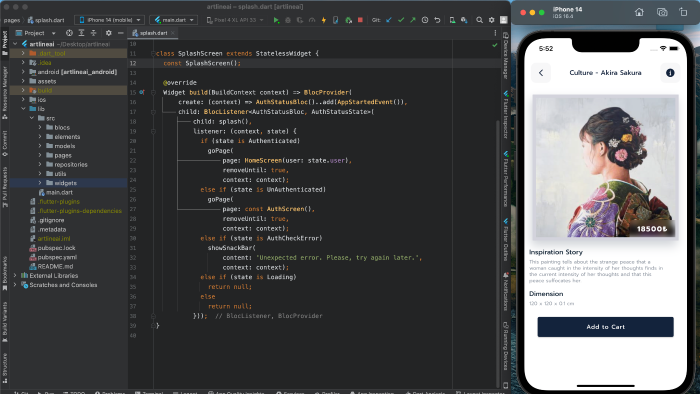Open the Bookmarks sidebar tab
Image resolution: width=700 pixels, height=394 pixels.
[x=5, y=273]
